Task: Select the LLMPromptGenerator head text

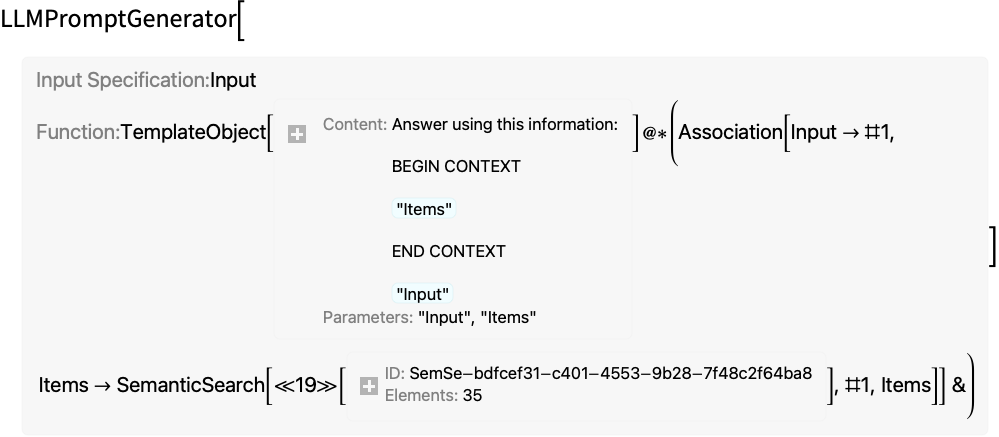Action: pos(119,20)
